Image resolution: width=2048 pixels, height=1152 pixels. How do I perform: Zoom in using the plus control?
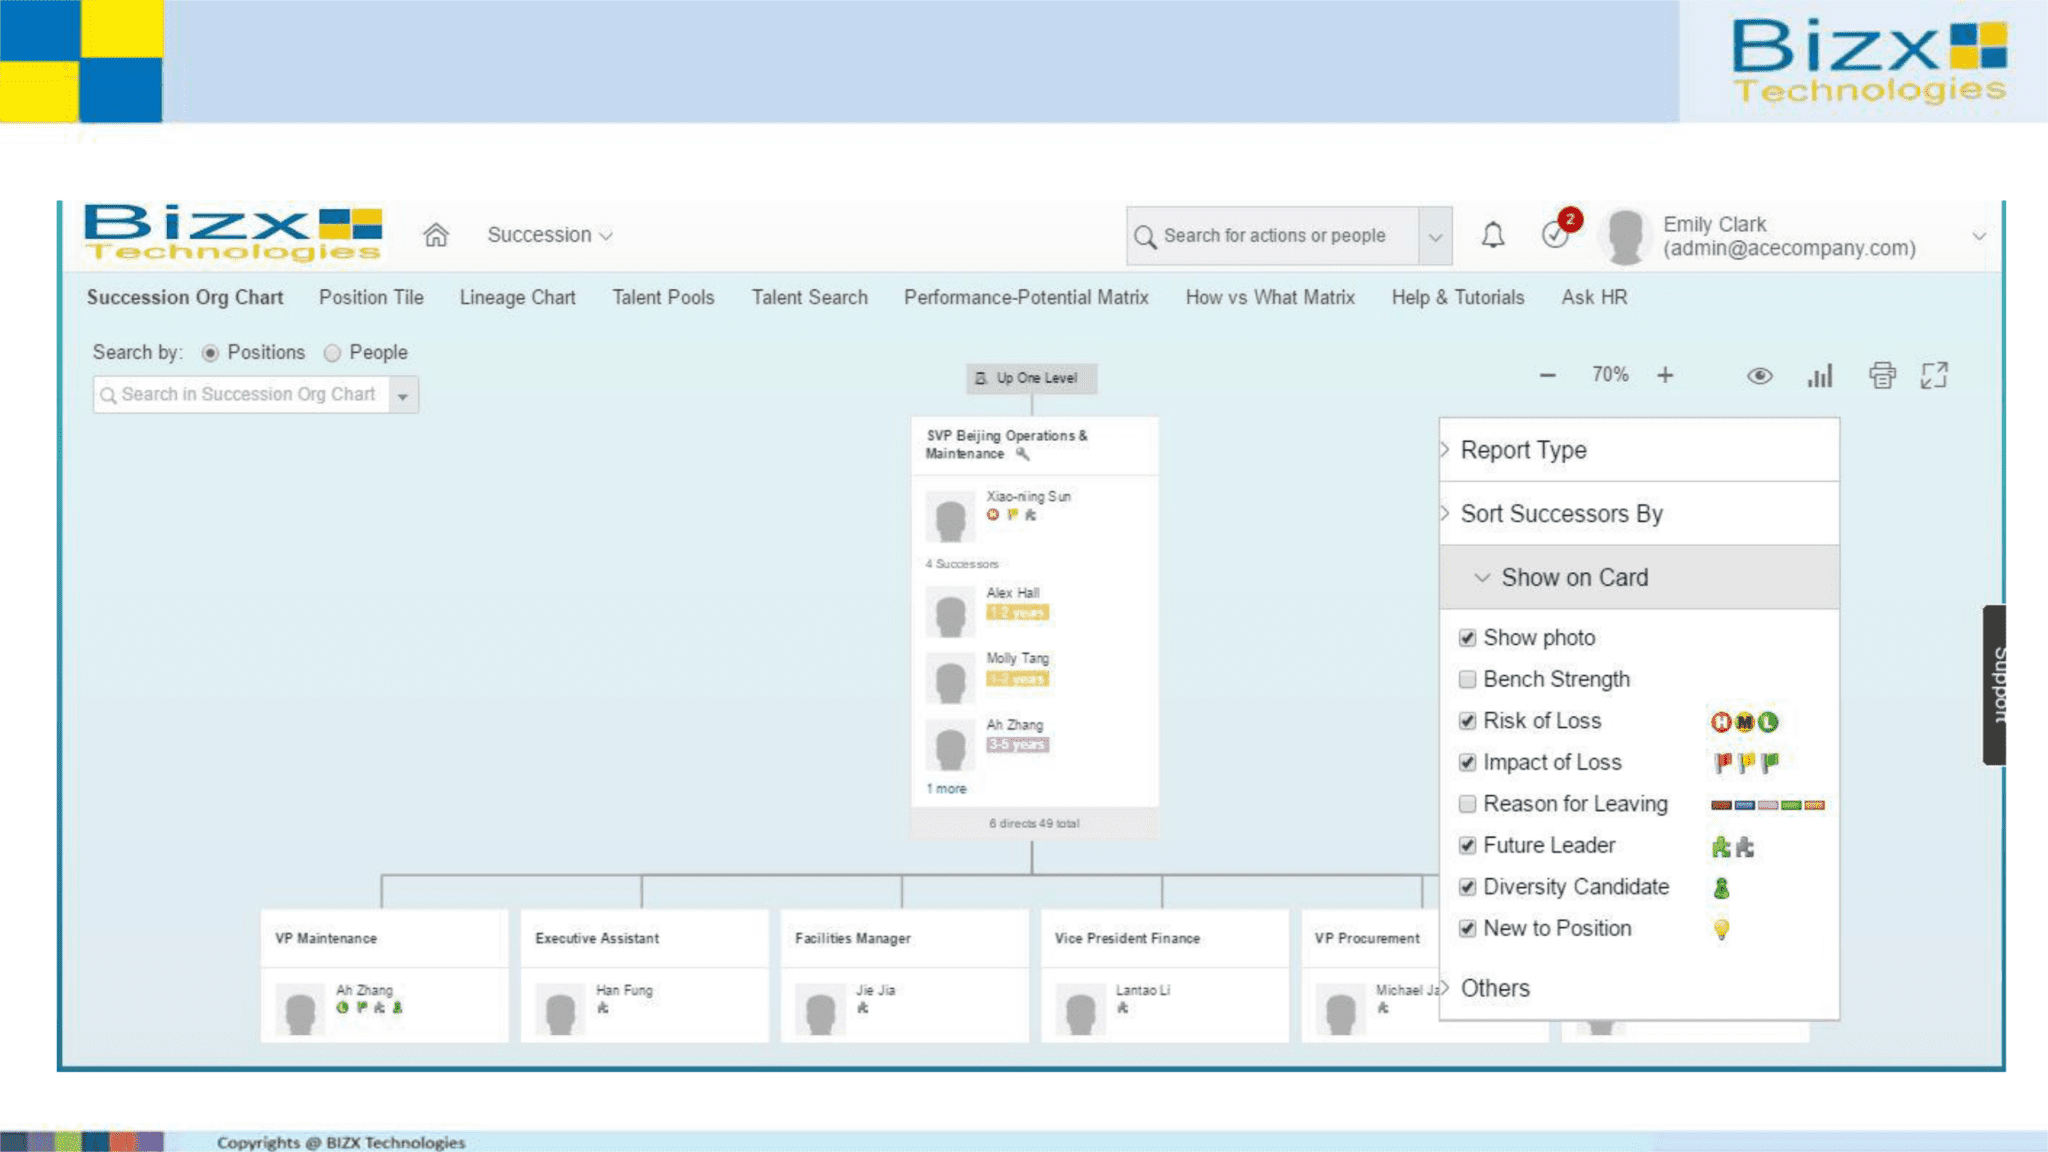pos(1665,375)
